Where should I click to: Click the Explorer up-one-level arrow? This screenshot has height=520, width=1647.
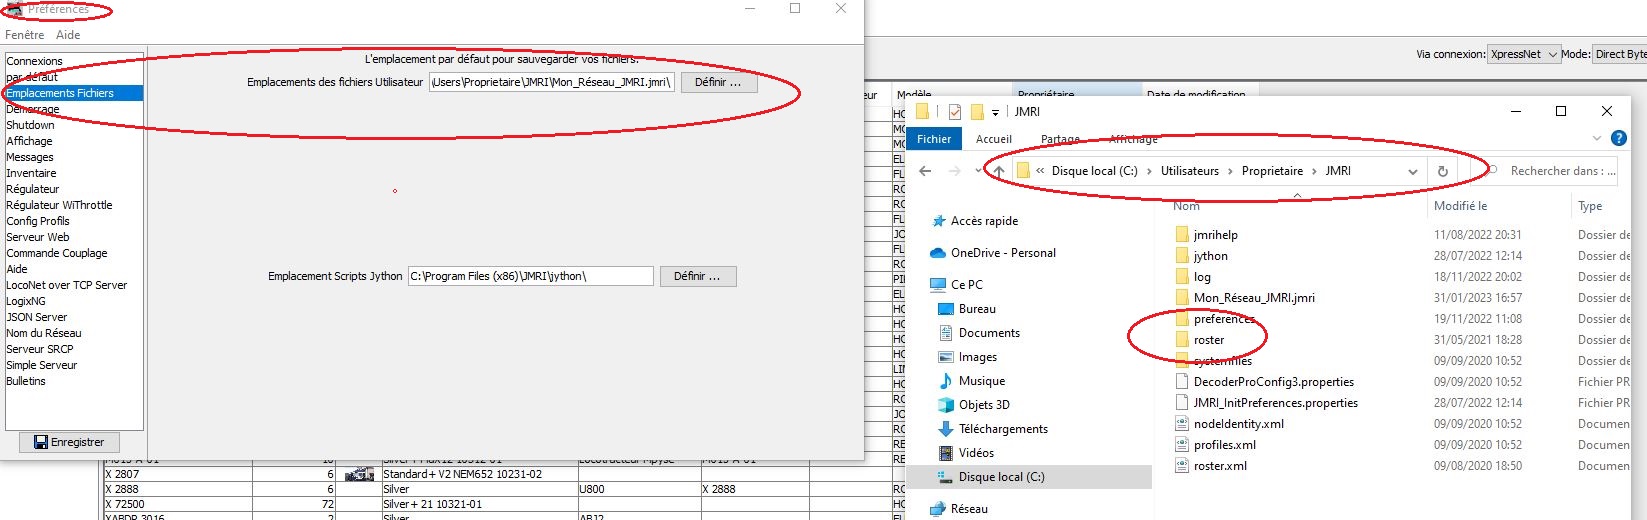click(999, 171)
